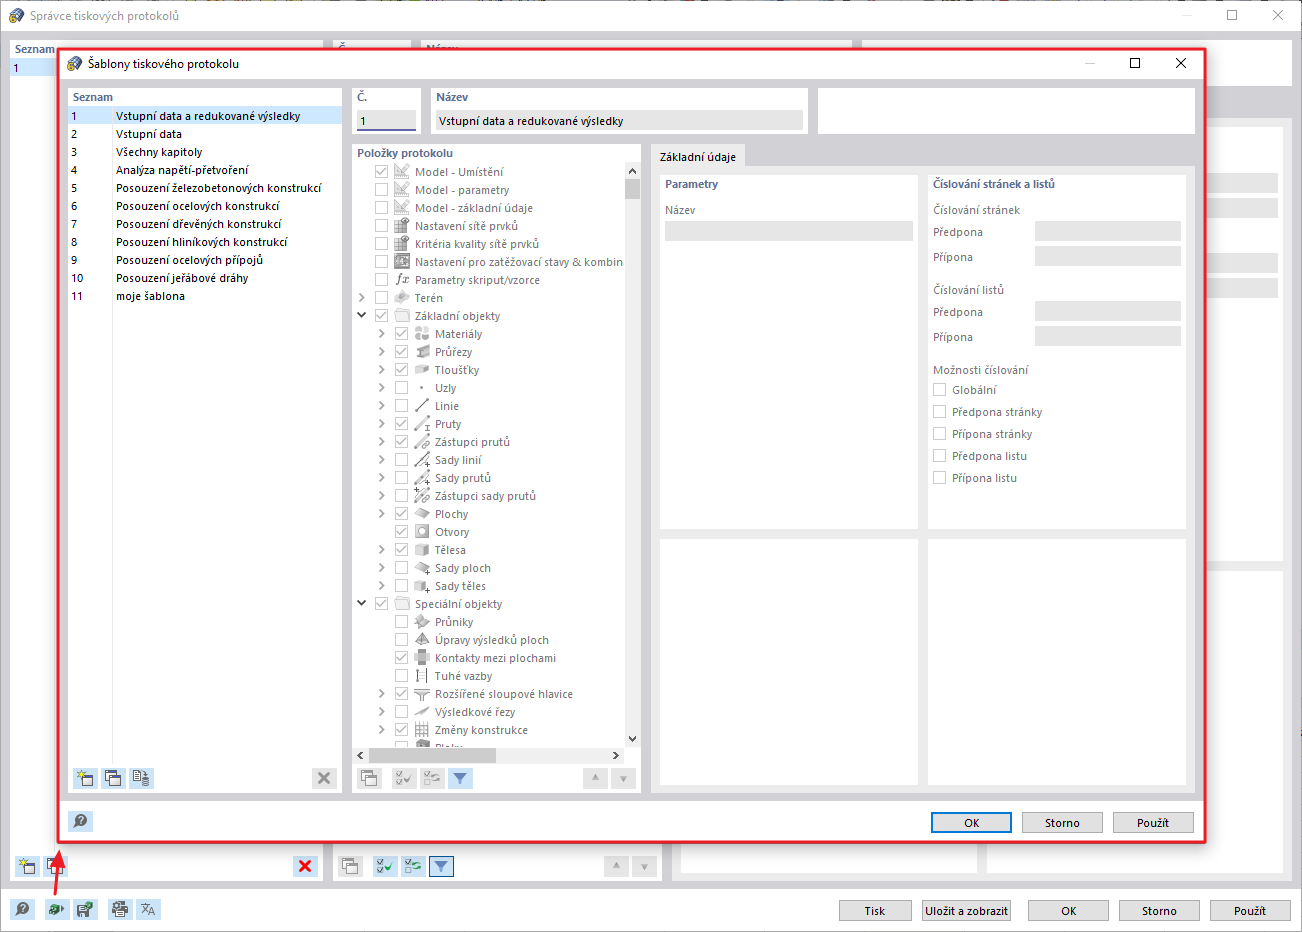Check the Předpona stránky option

click(939, 411)
